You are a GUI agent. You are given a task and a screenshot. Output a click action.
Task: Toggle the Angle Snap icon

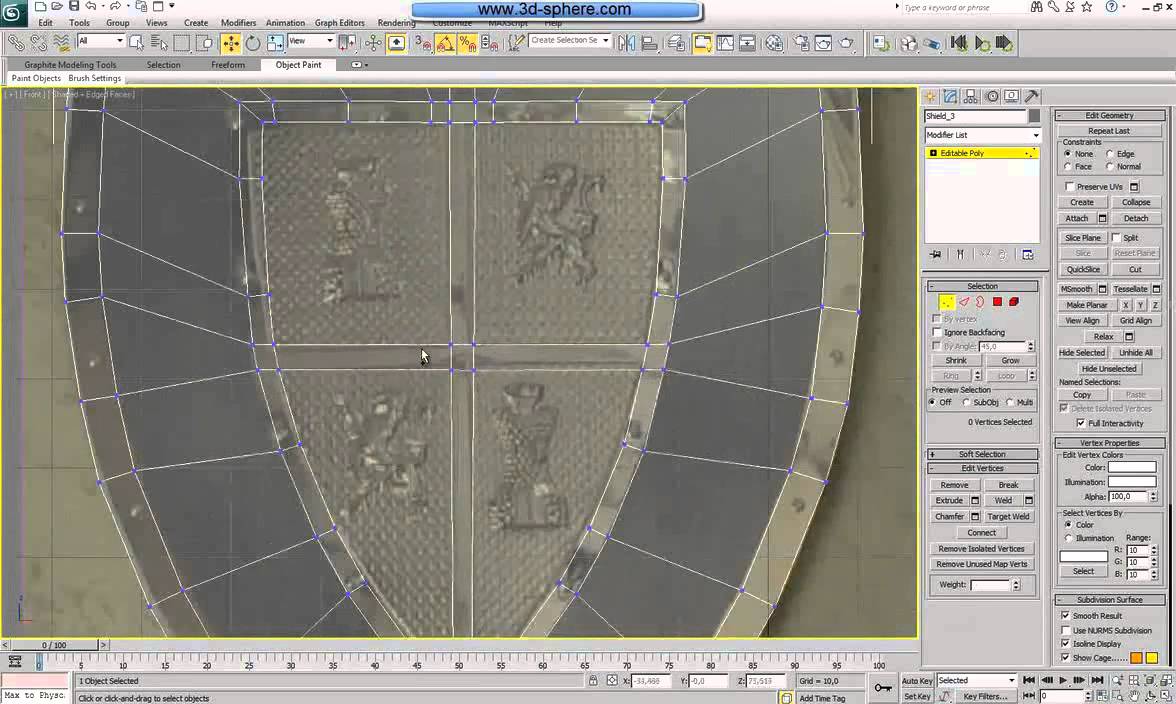coord(445,43)
